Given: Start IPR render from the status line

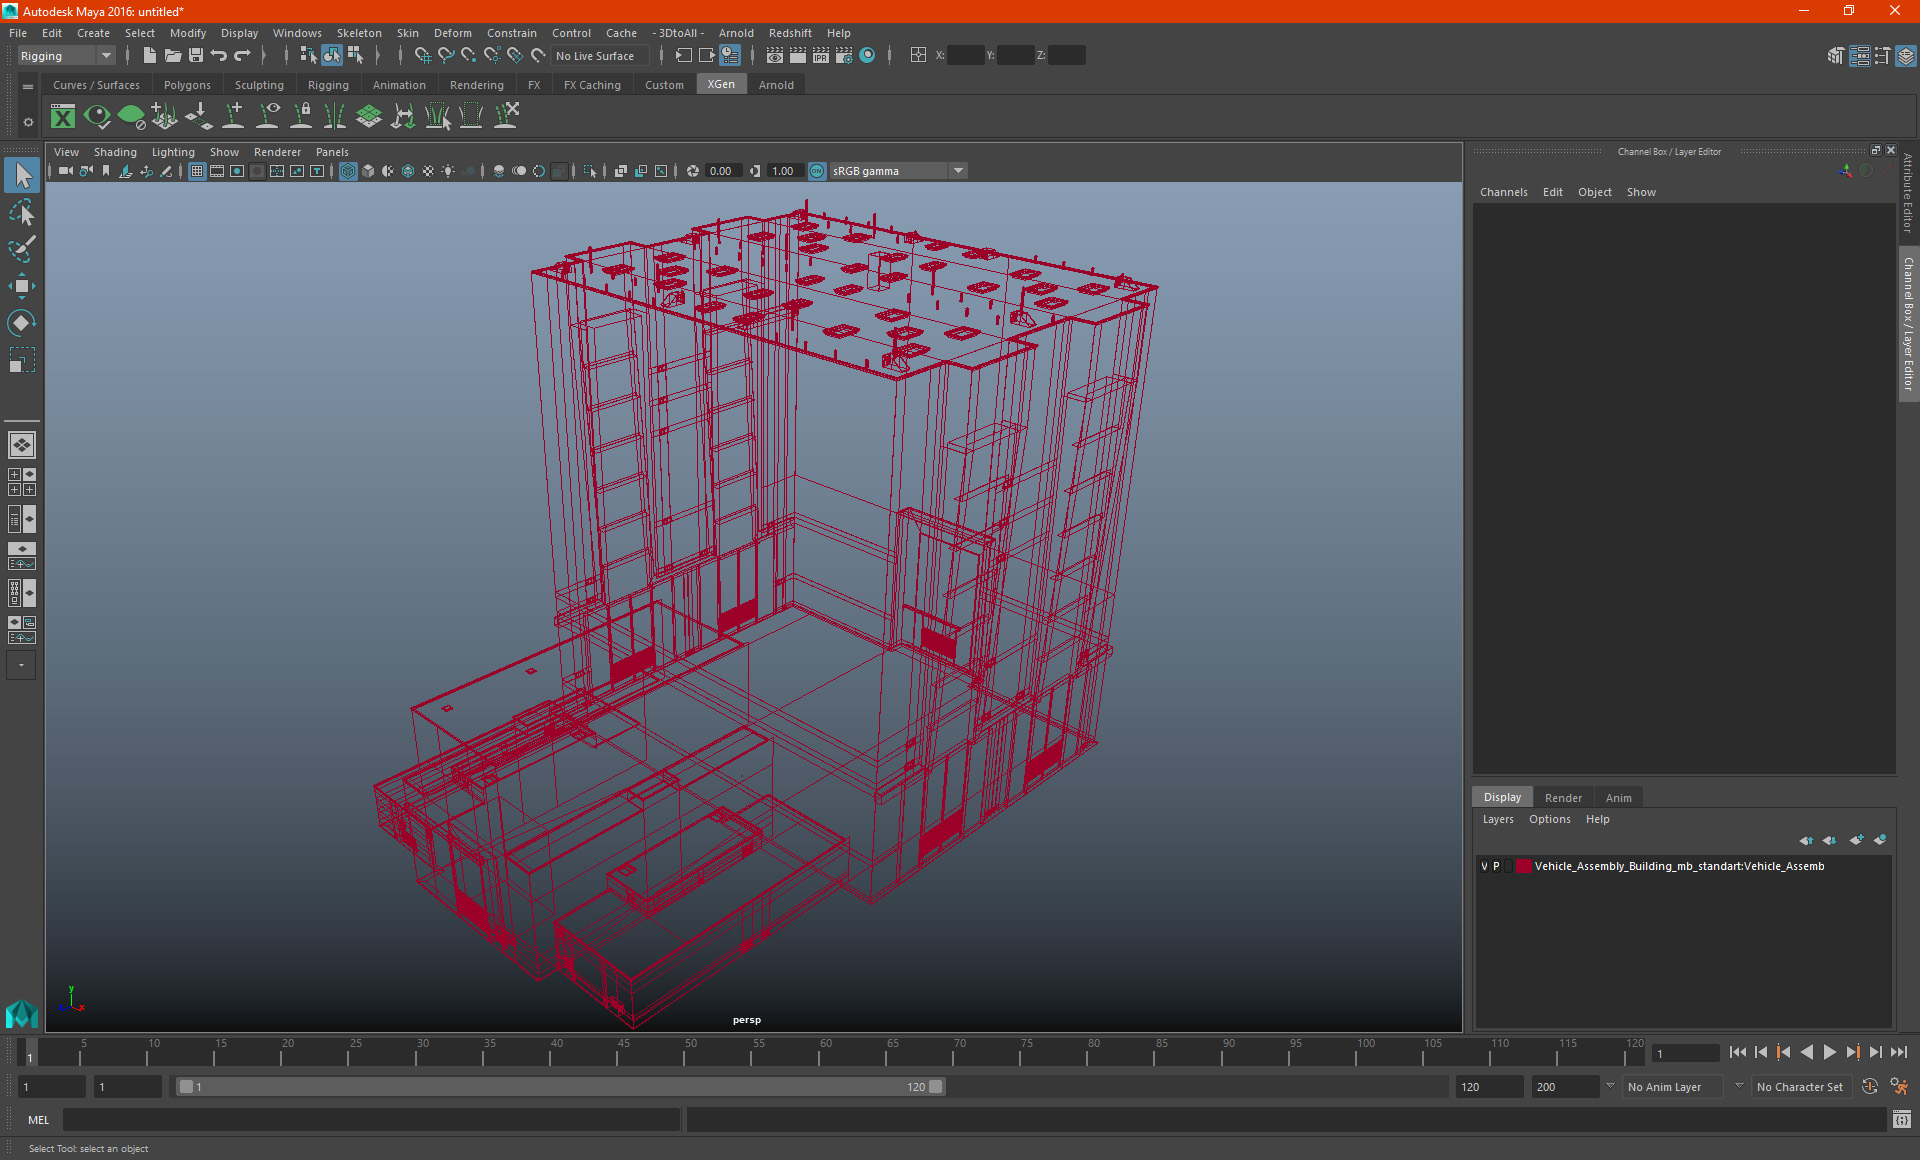Looking at the screenshot, I should tap(821, 56).
